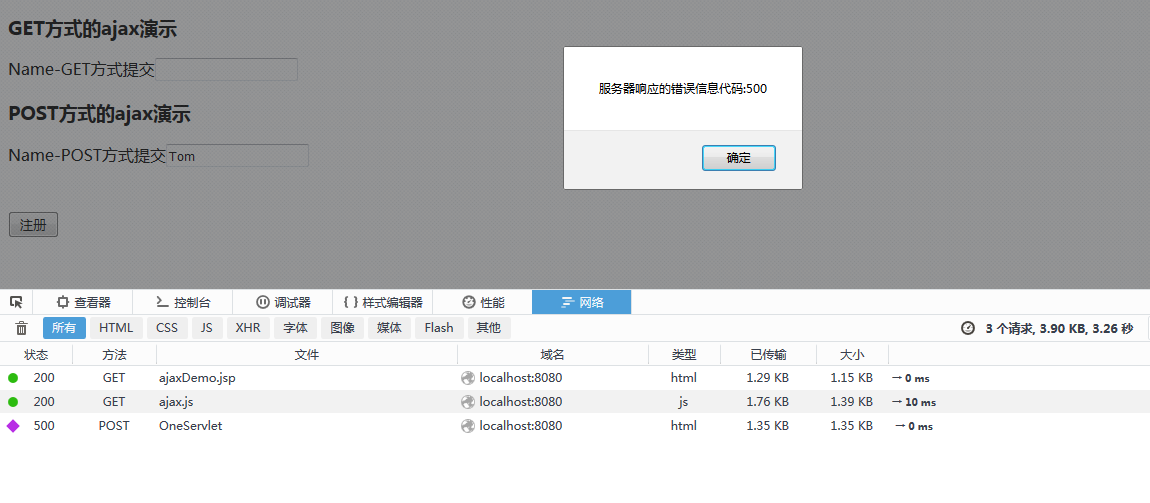This screenshot has width=1150, height=503.
Task: Sort by 域名 domain column header
Action: pos(552,355)
